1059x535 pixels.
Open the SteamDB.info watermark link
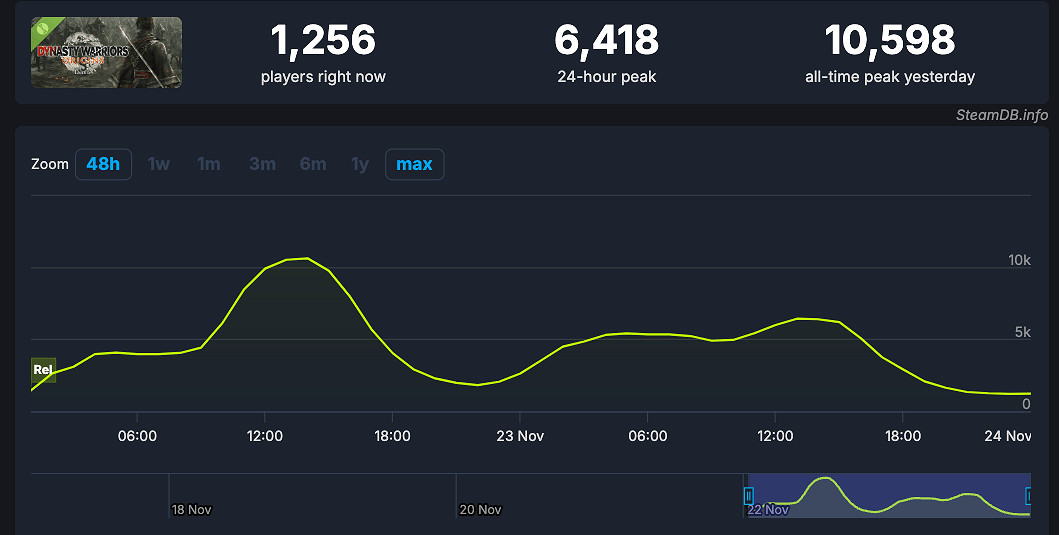1001,115
